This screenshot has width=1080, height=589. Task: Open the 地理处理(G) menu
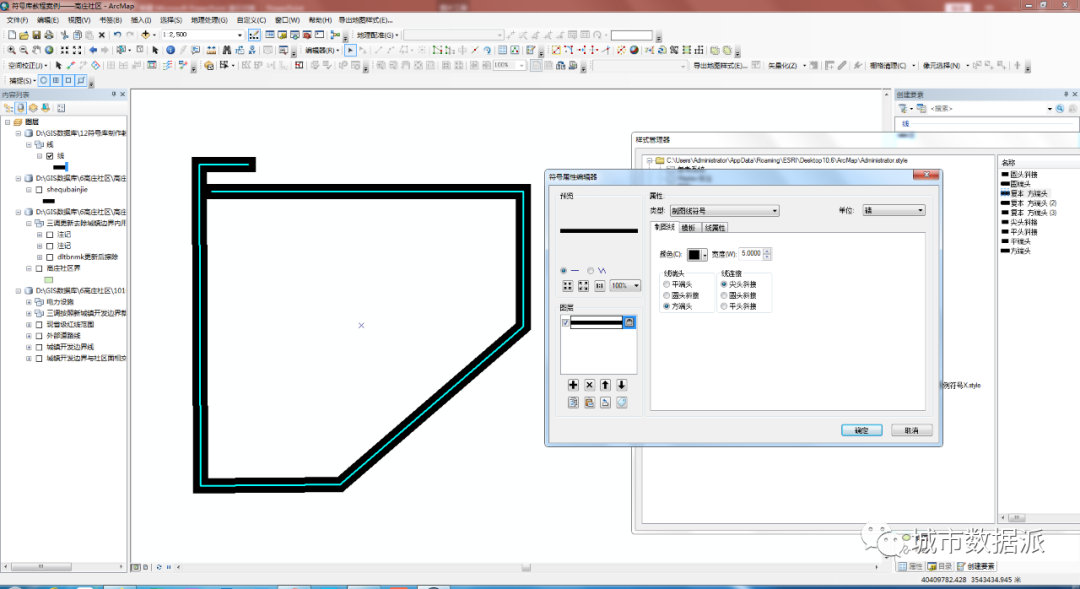(209, 20)
